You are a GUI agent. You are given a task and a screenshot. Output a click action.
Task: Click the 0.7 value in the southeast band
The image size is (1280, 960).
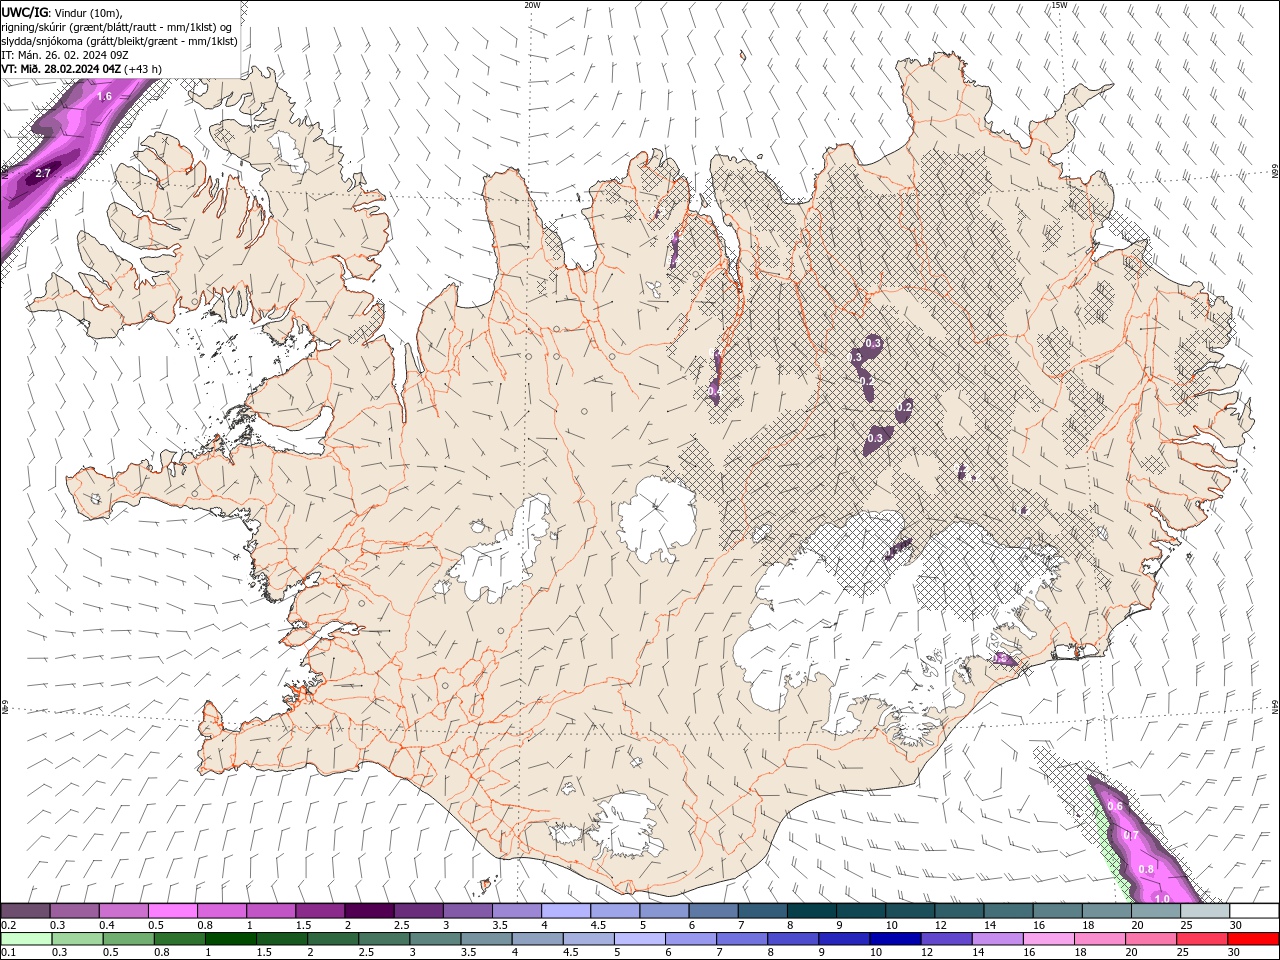pos(1132,835)
